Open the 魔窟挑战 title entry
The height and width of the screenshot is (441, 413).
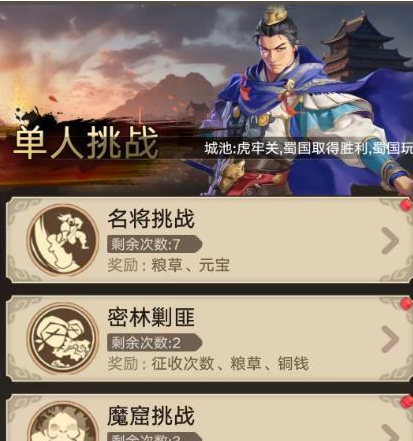[x=151, y=415]
